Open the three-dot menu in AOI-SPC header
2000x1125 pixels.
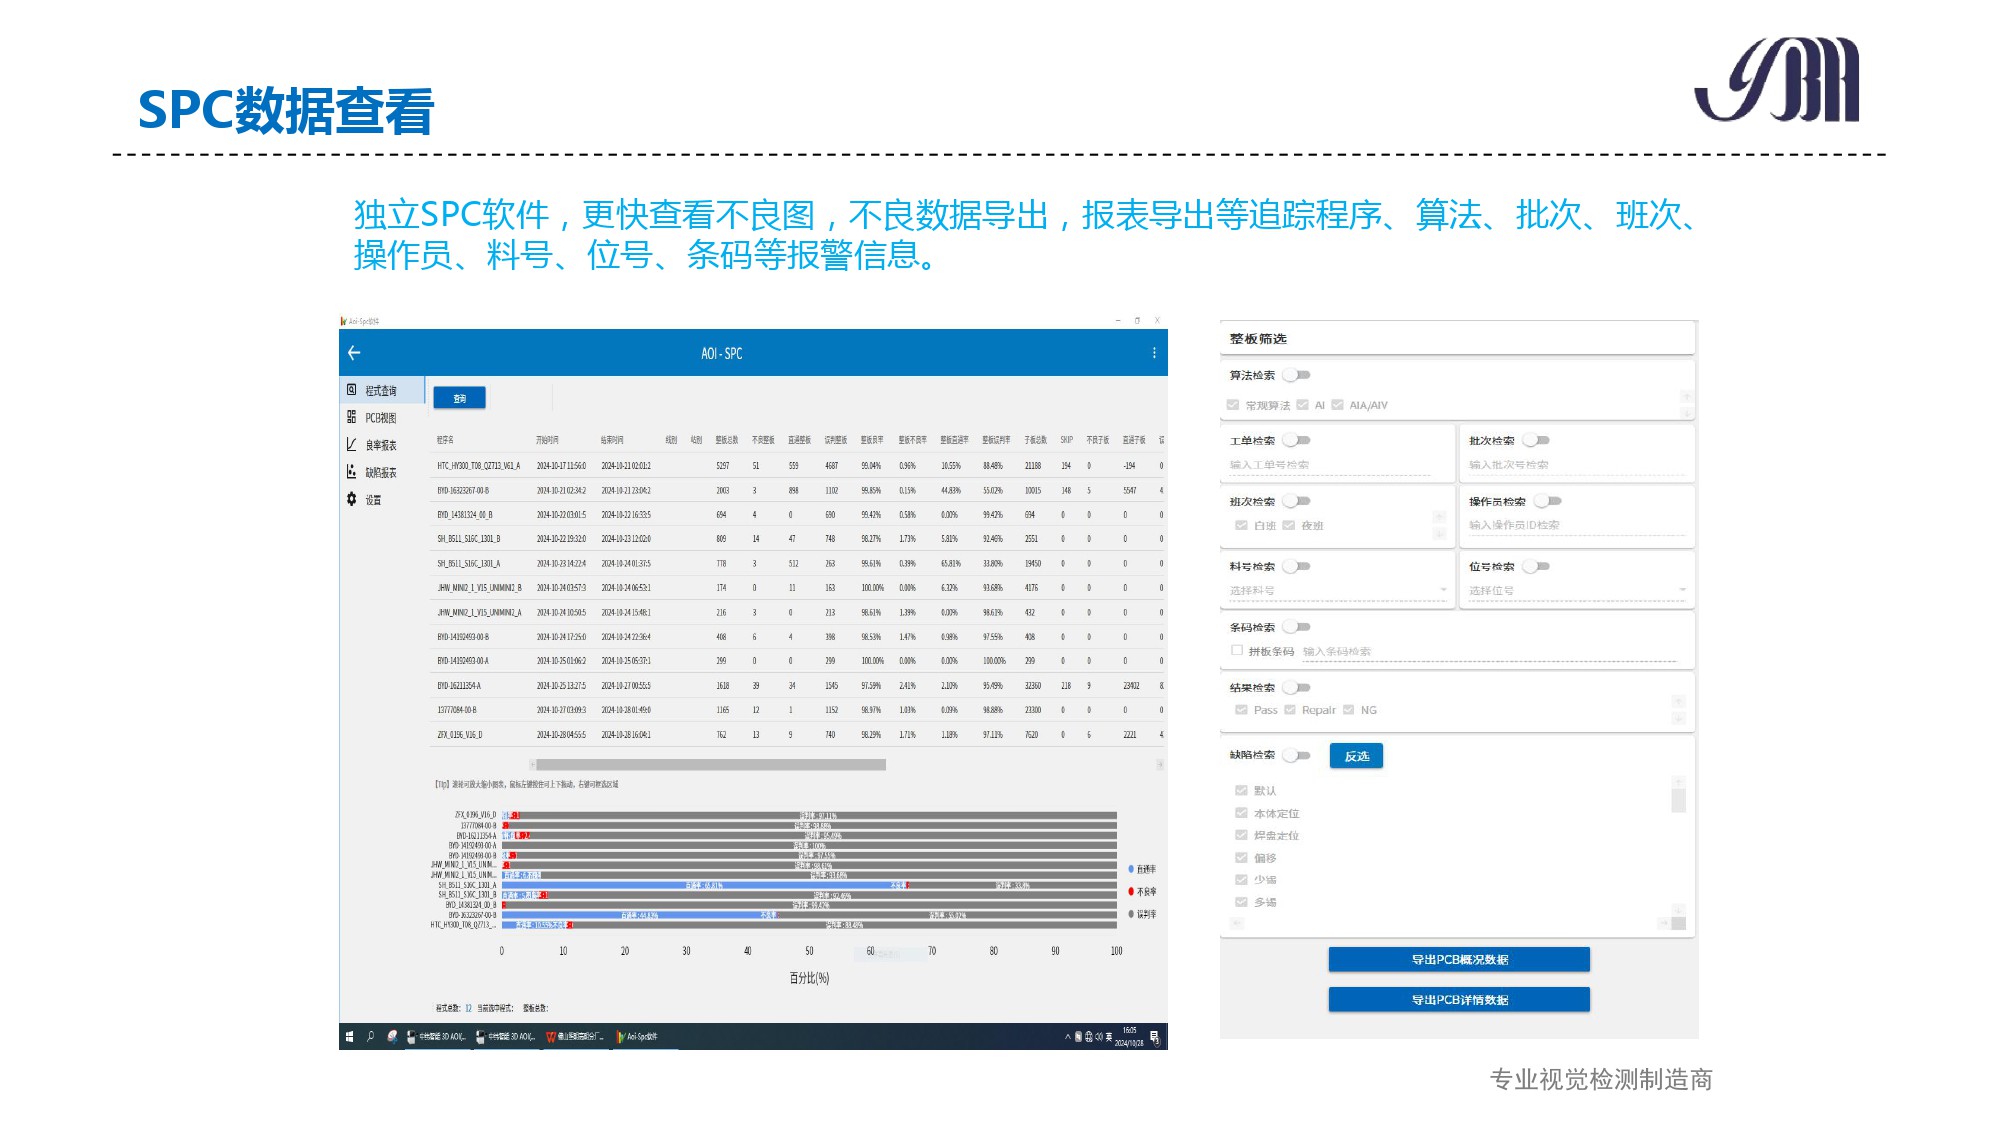click(x=1154, y=353)
